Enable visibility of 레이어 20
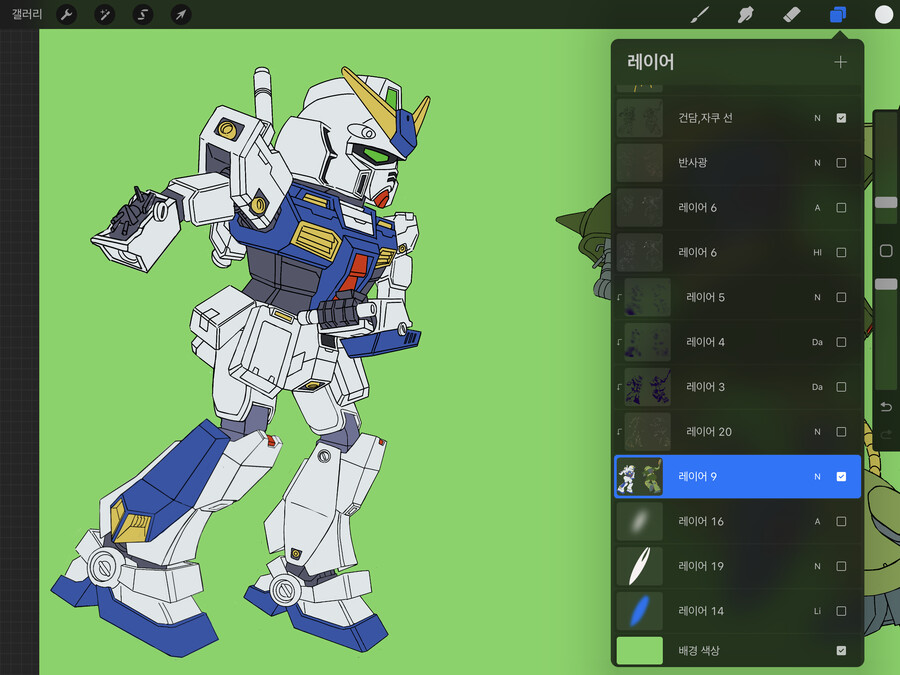This screenshot has height=675, width=900. [x=841, y=432]
